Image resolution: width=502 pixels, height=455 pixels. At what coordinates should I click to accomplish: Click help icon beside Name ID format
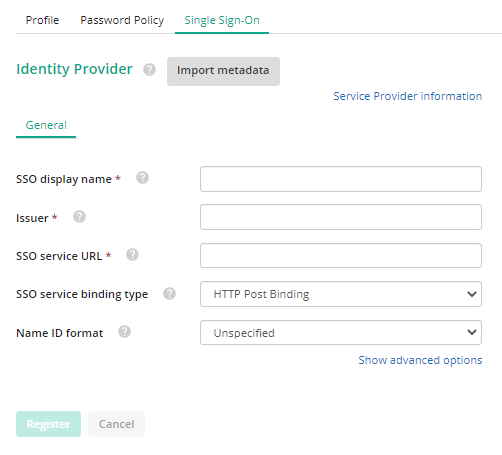point(124,332)
